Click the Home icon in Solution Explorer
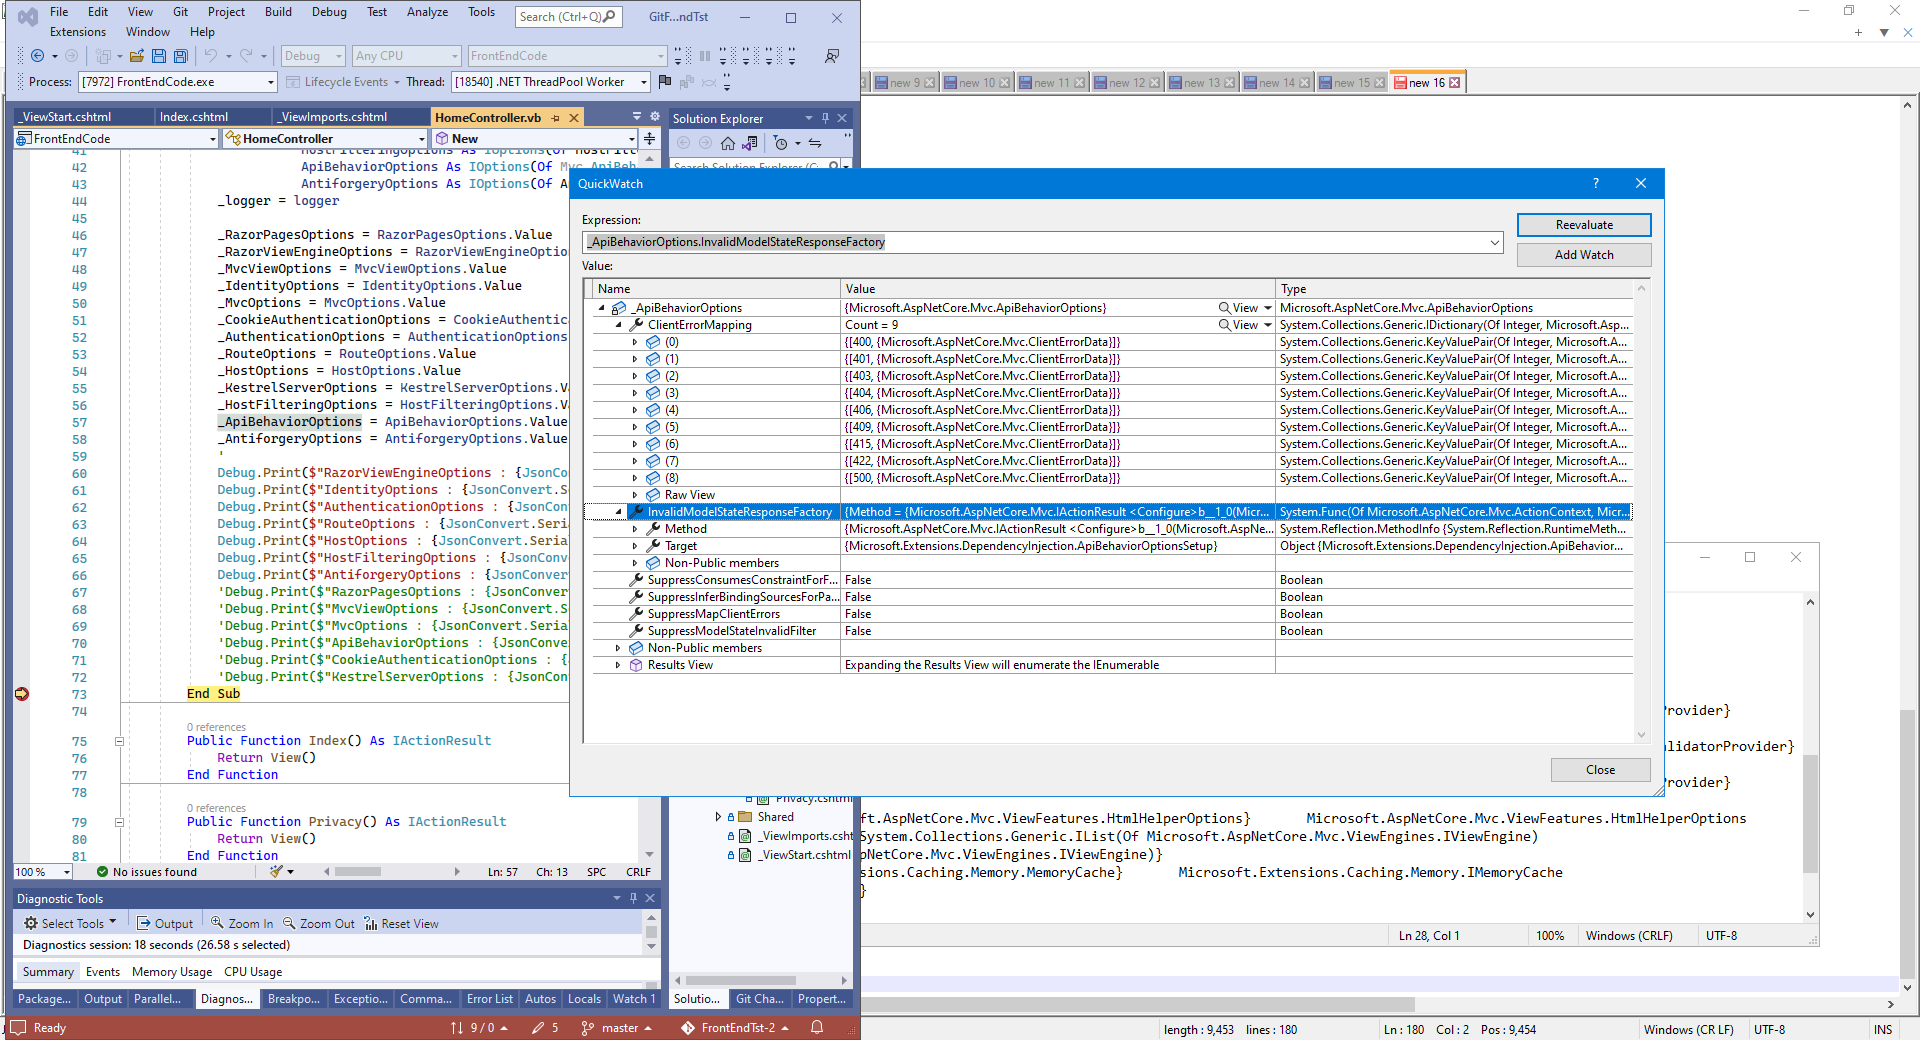The width and height of the screenshot is (1920, 1040). 728,143
